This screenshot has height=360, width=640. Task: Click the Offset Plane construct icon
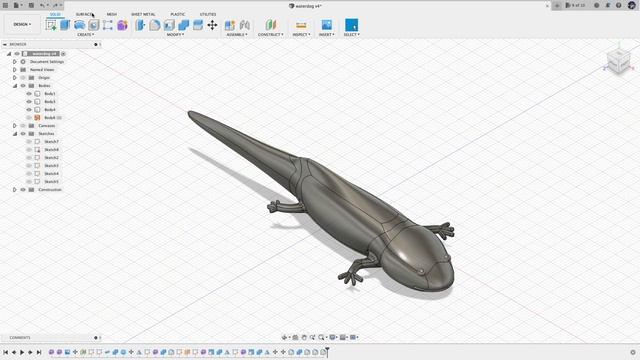click(x=271, y=25)
